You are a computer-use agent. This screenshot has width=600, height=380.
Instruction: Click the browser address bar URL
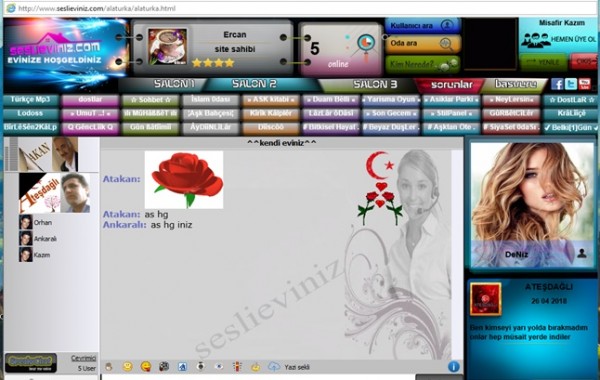click(x=97, y=8)
